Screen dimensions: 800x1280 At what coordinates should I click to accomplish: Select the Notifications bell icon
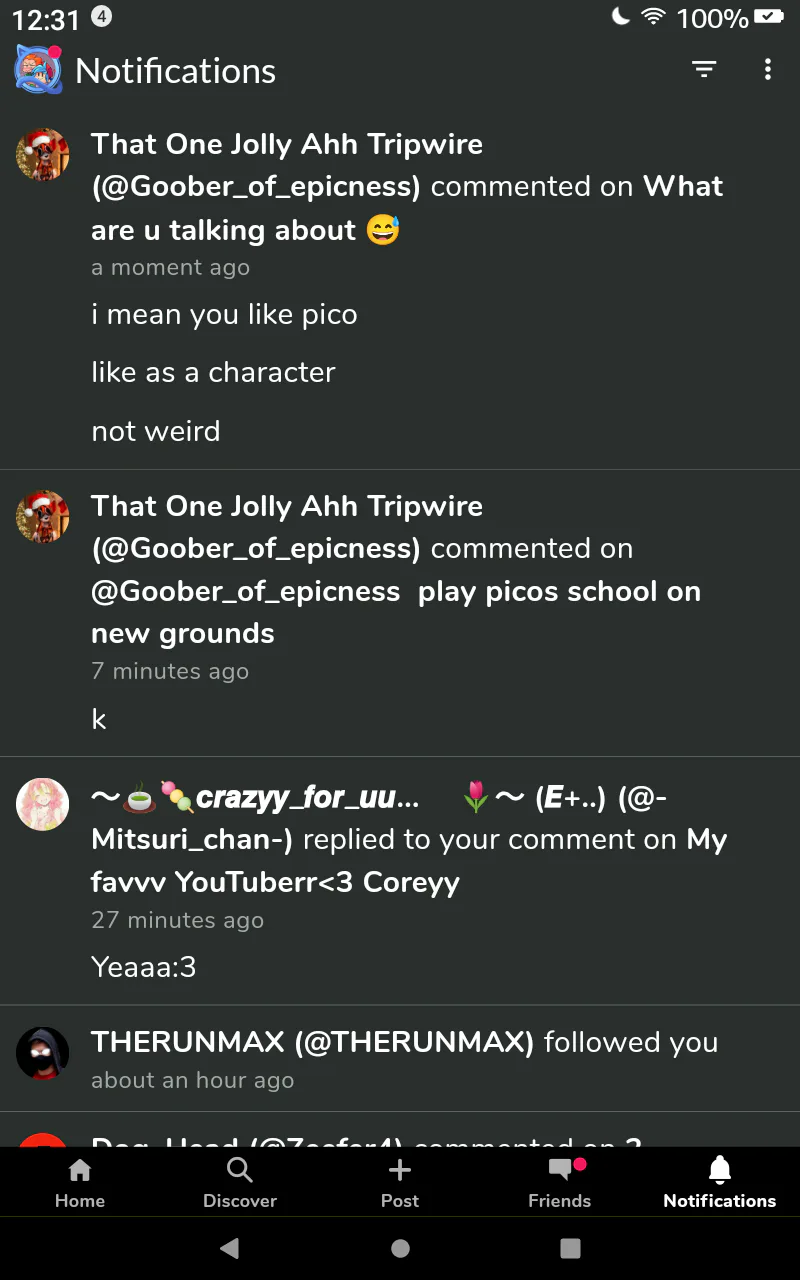click(720, 1170)
